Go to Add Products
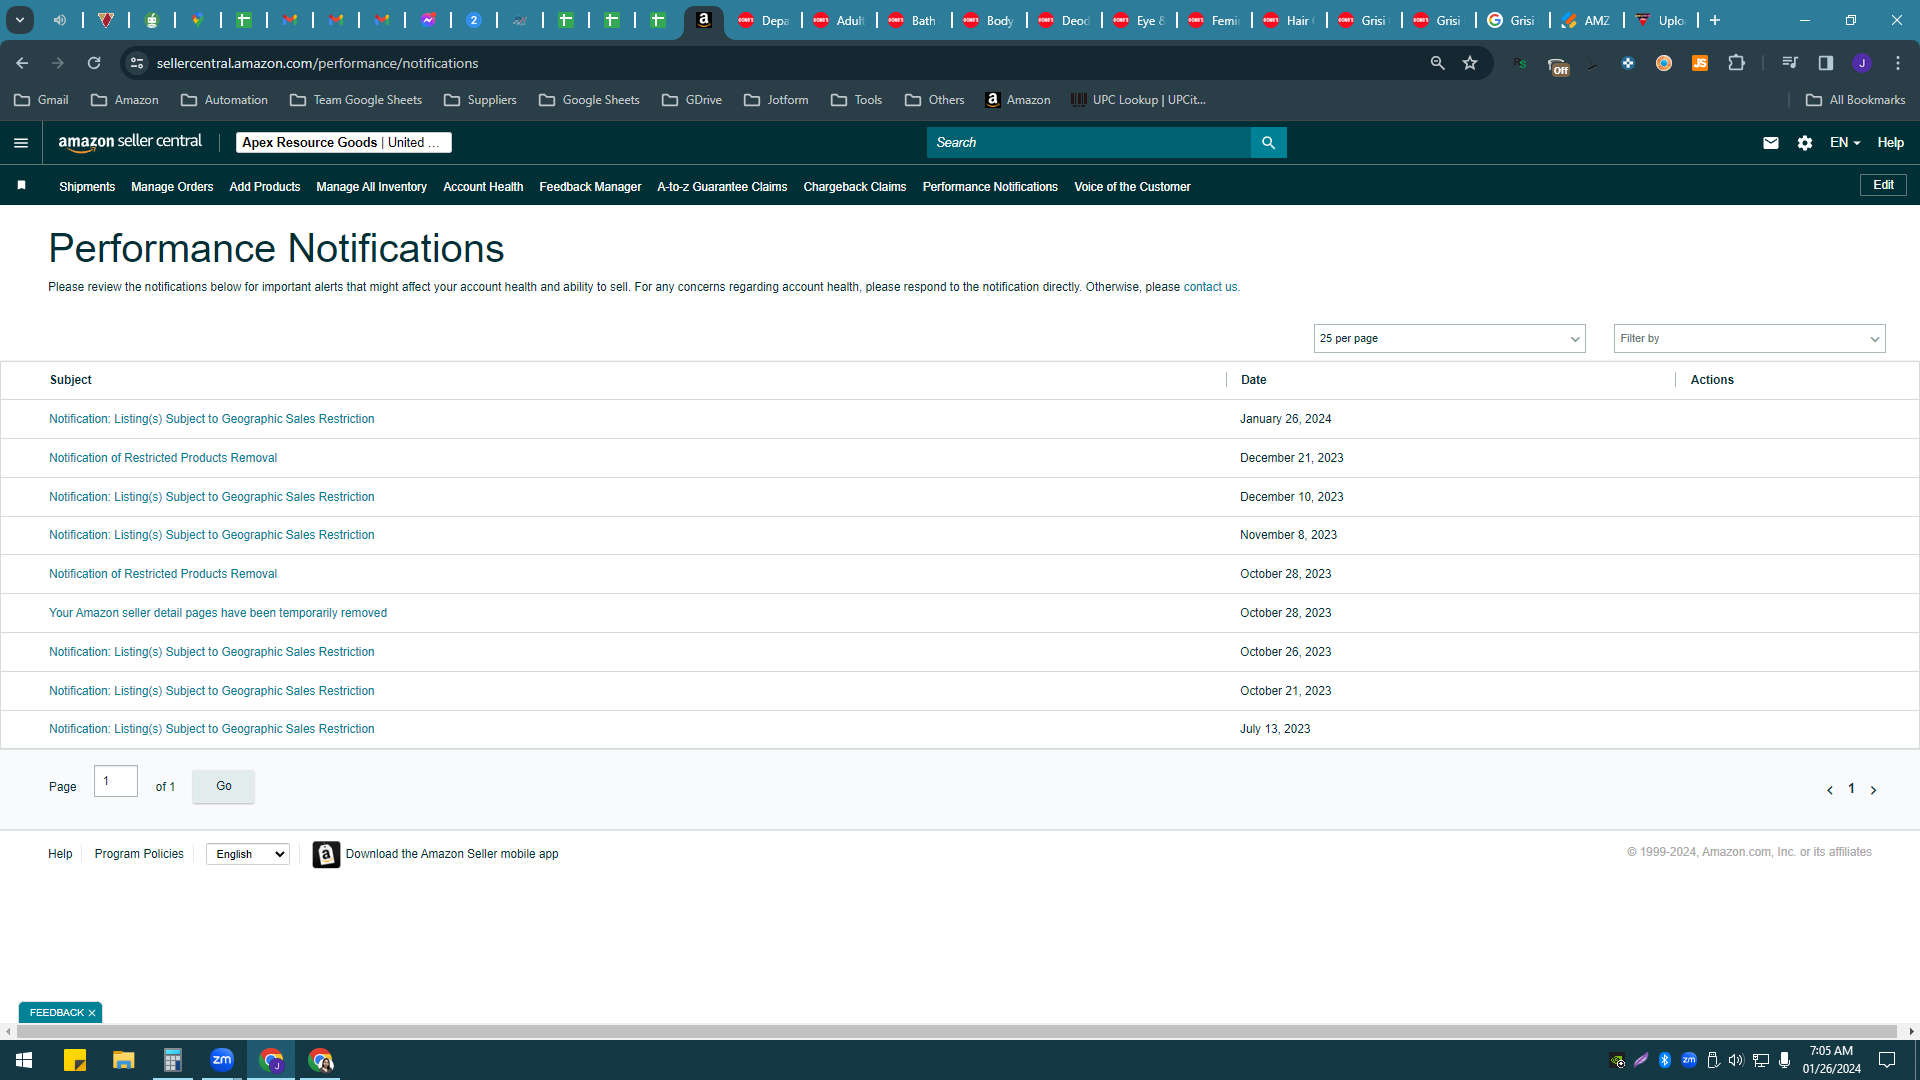The image size is (1920, 1080). (265, 187)
